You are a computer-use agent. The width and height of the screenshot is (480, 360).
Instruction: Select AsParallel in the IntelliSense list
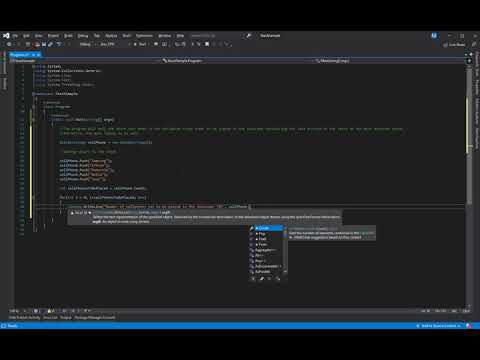click(266, 272)
